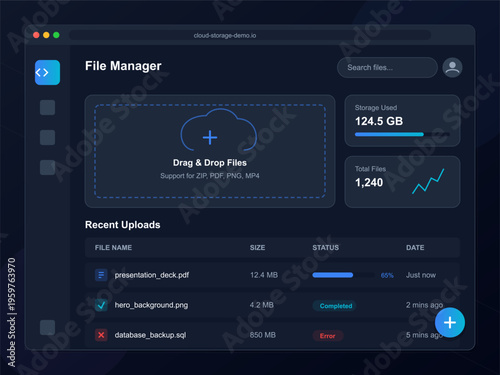This screenshot has height=375, width=500.
Task: Click the Completed status badge
Action: 335,306
